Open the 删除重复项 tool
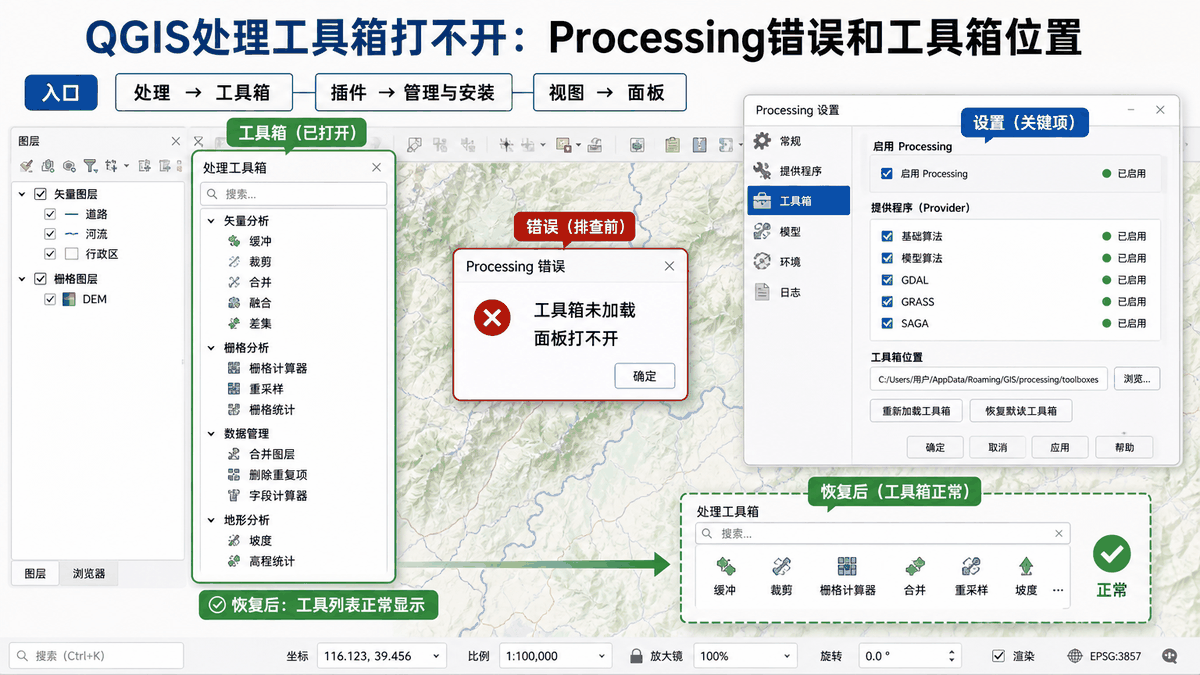 click(267, 475)
